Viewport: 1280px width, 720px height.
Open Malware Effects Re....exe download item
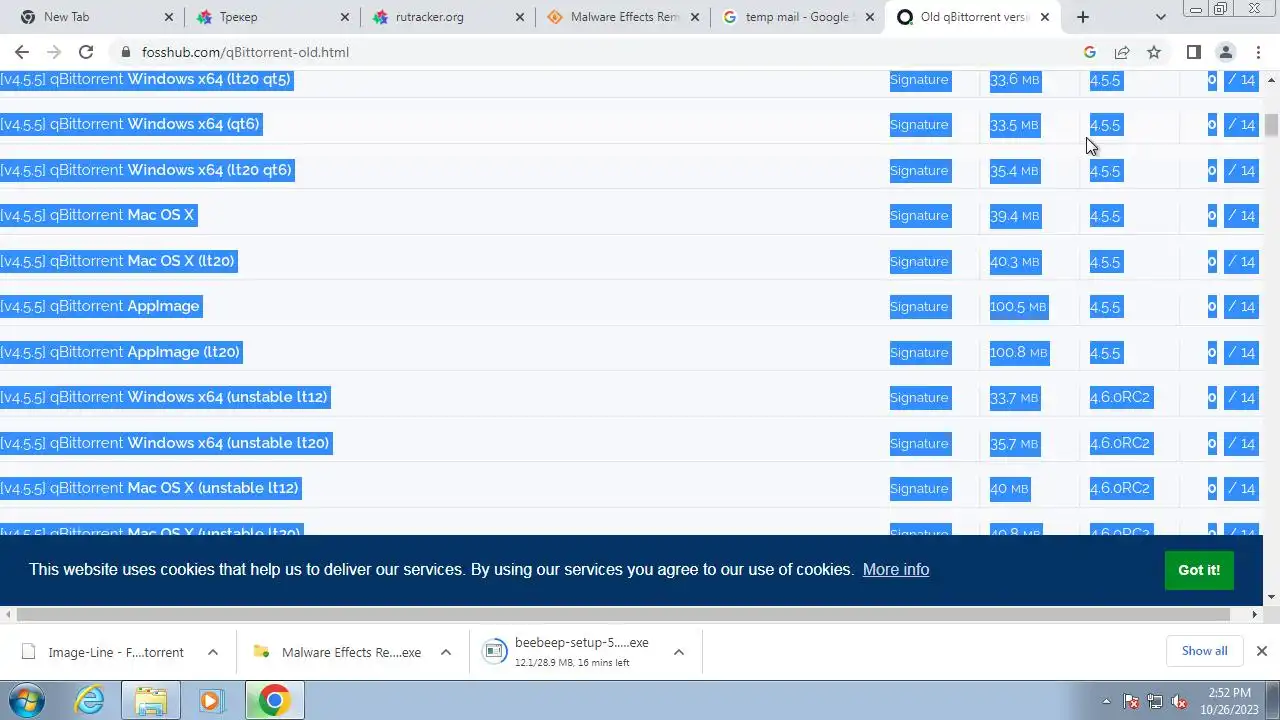[x=338, y=652]
